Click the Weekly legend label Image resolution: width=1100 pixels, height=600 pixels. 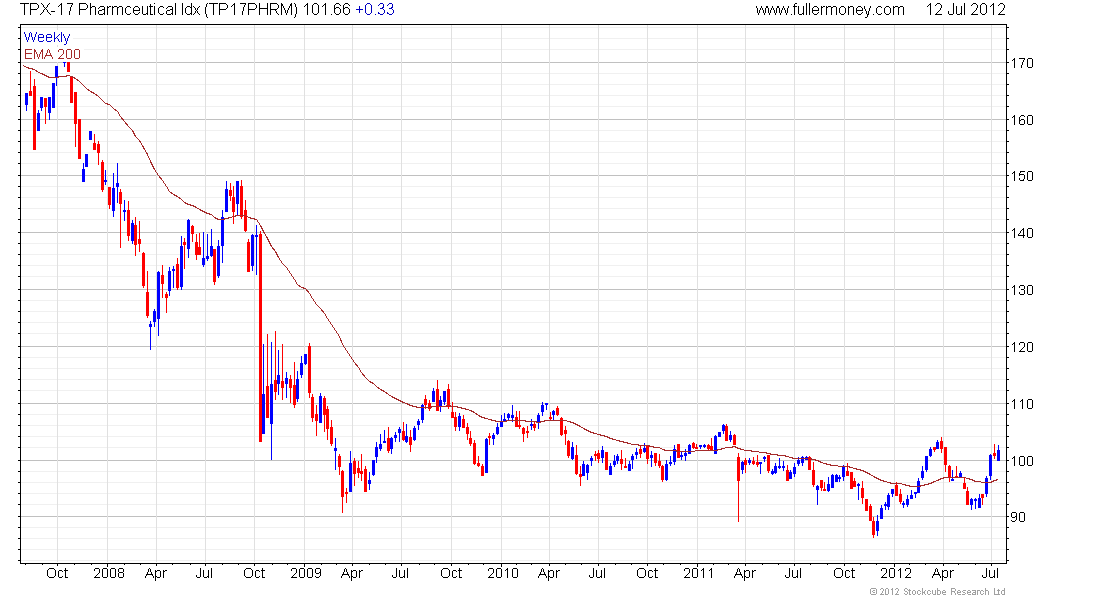point(47,37)
